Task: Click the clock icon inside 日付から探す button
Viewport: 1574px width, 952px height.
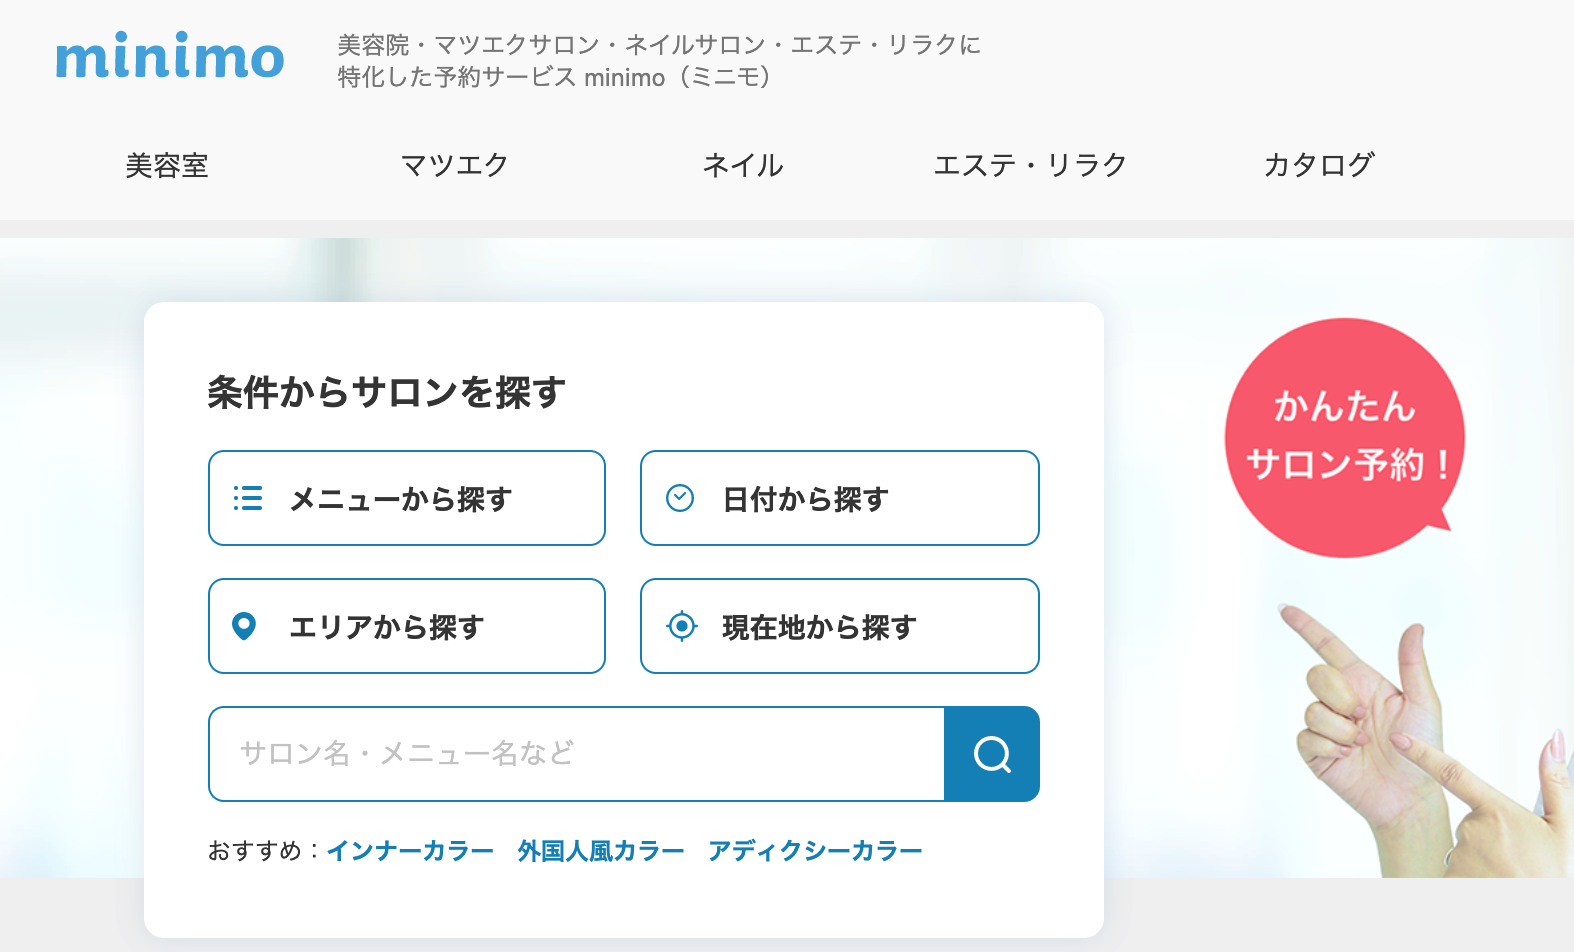Action: tap(681, 497)
